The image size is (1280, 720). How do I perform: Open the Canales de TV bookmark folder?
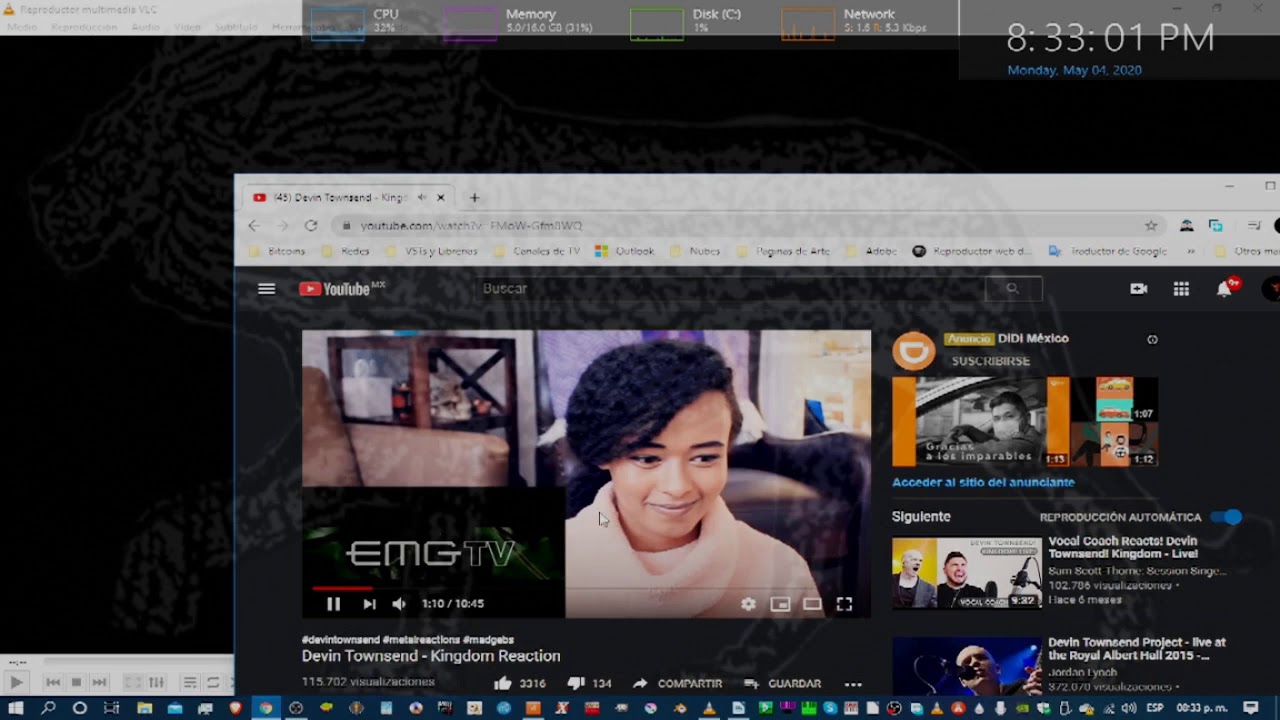point(537,252)
